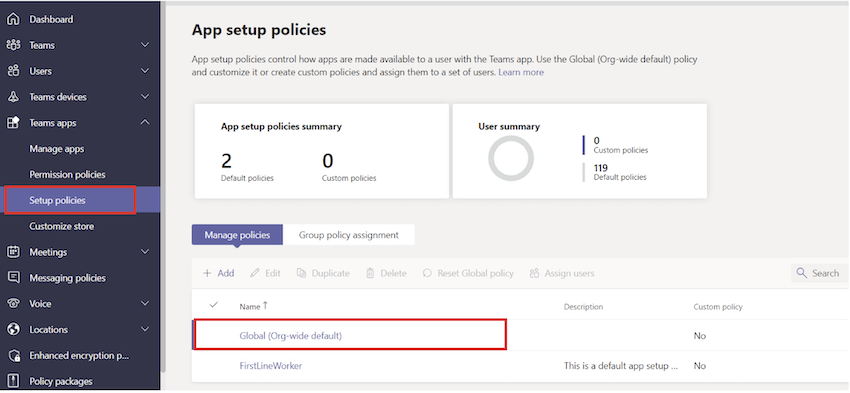Image resolution: width=850 pixels, height=393 pixels.
Task: Expand the Meetings menu chevron
Action: pyautogui.click(x=145, y=252)
